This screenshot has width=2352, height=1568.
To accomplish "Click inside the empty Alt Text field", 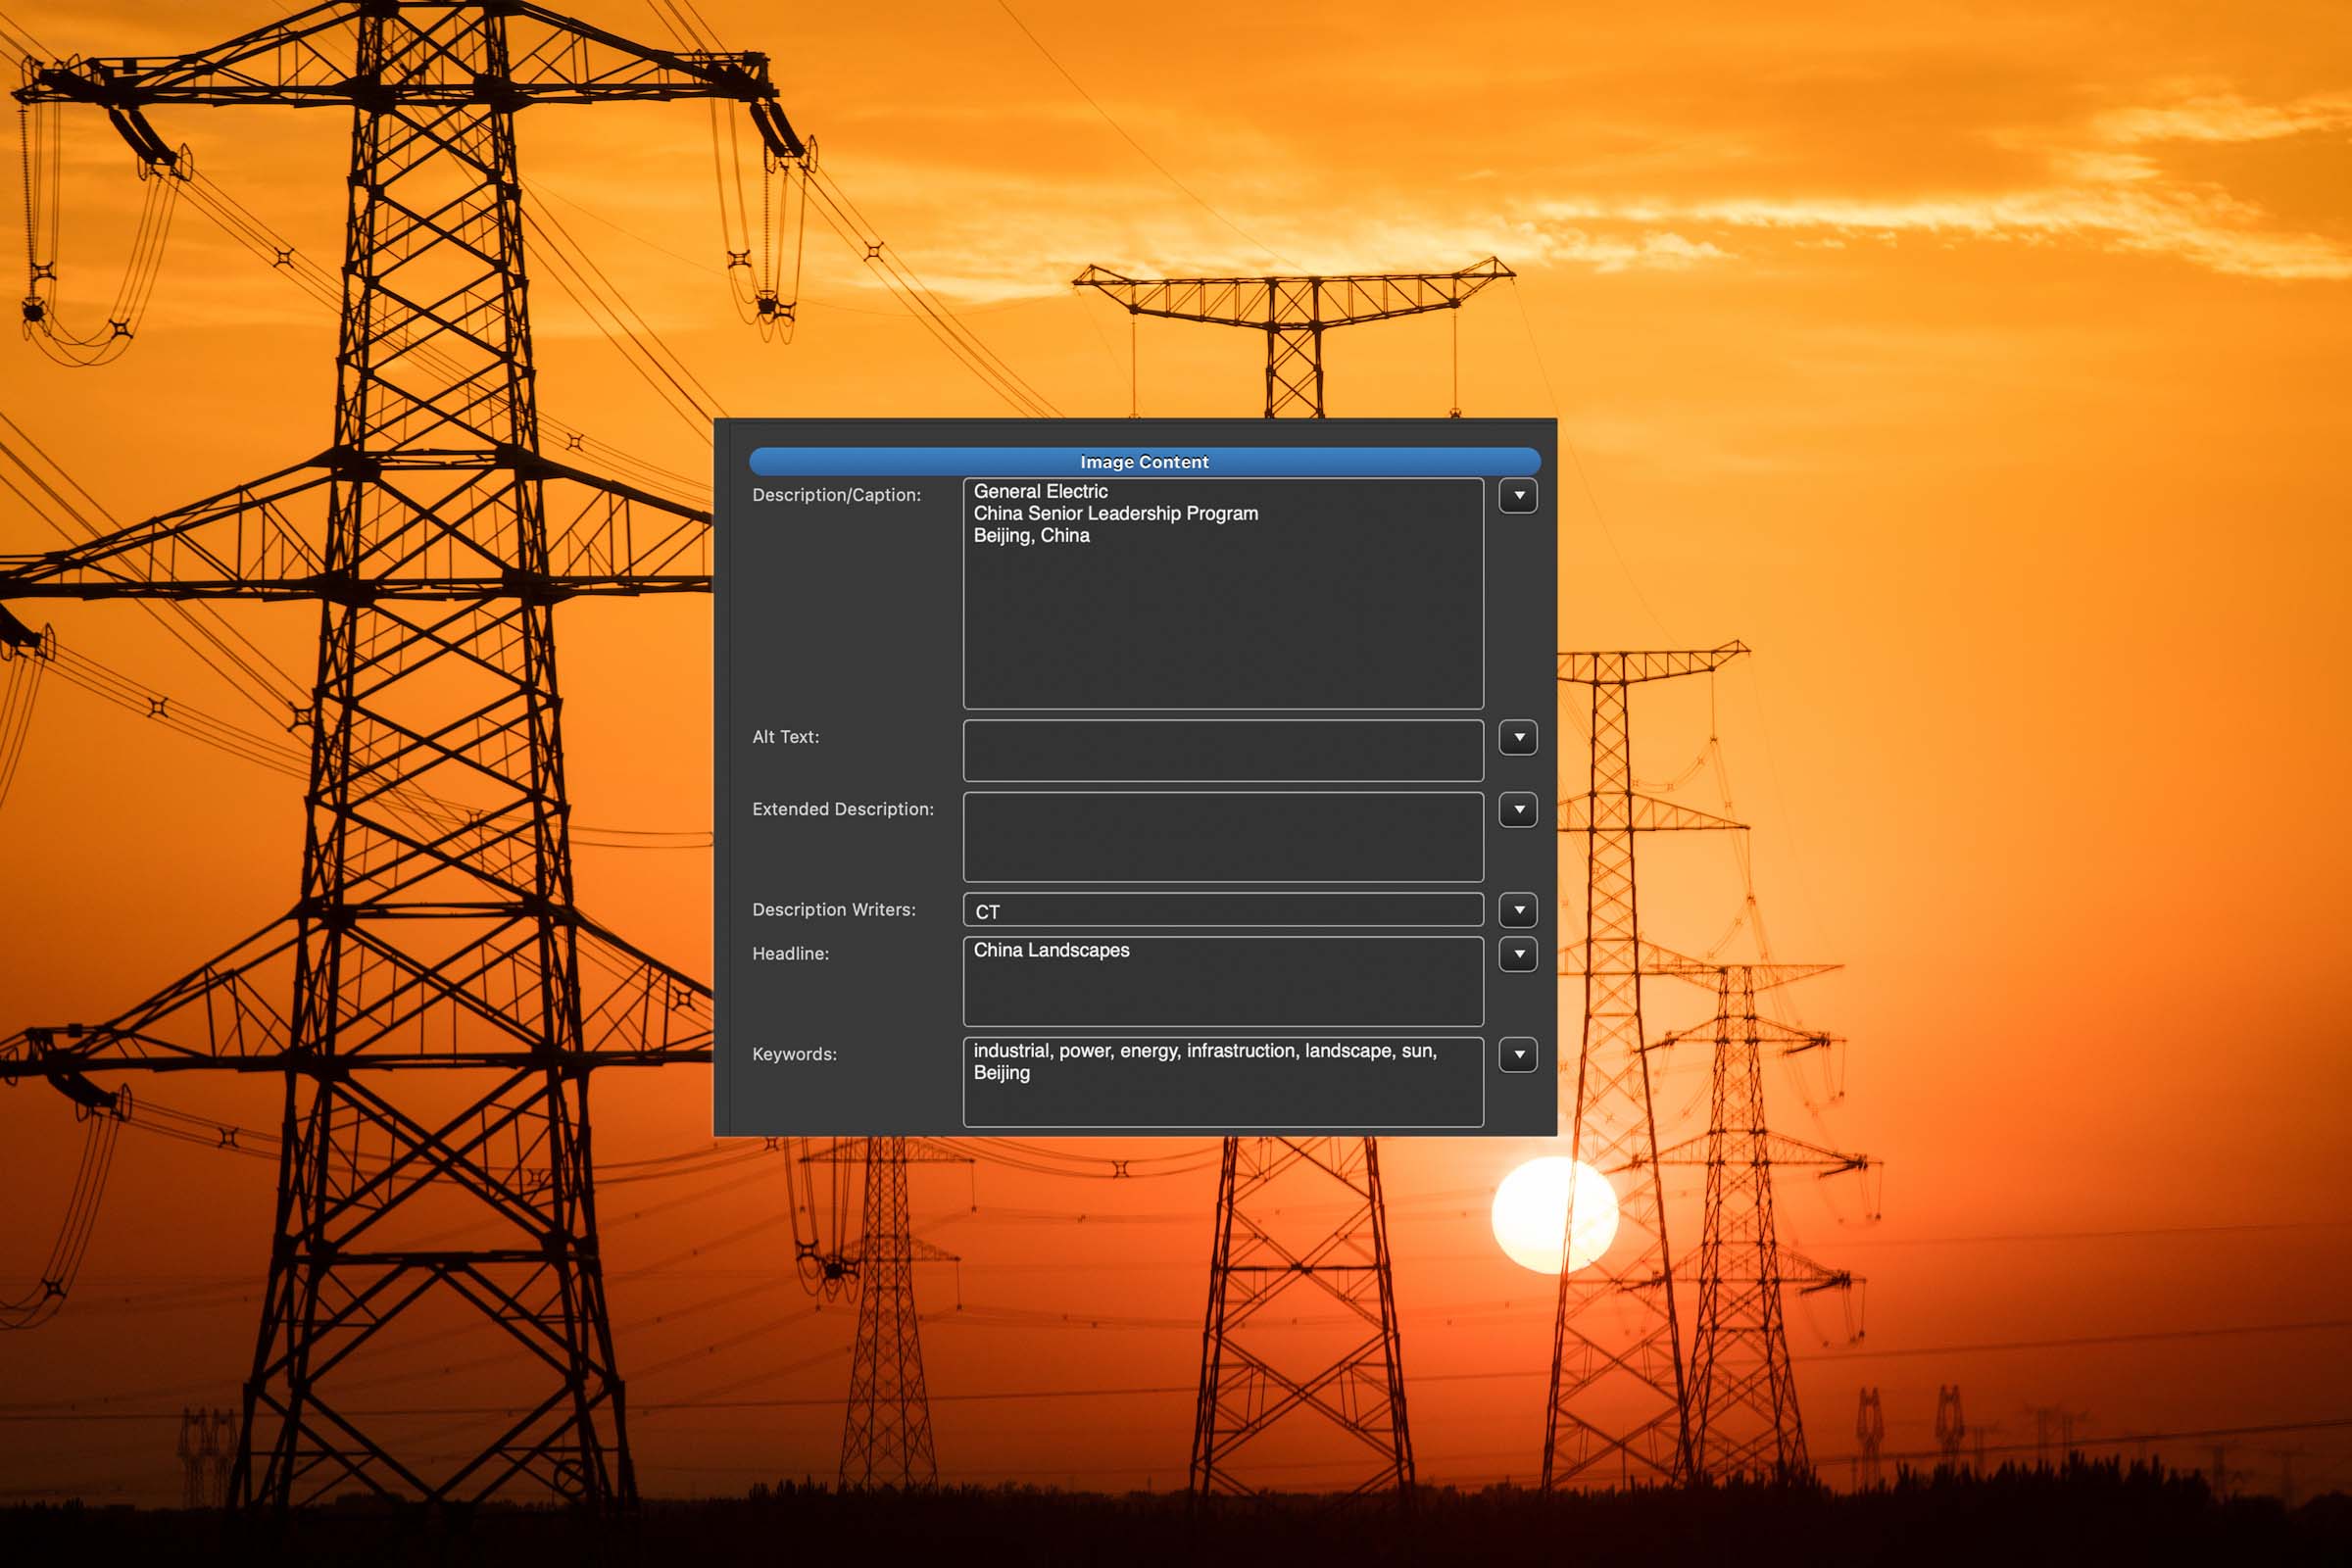I will [1222, 750].
